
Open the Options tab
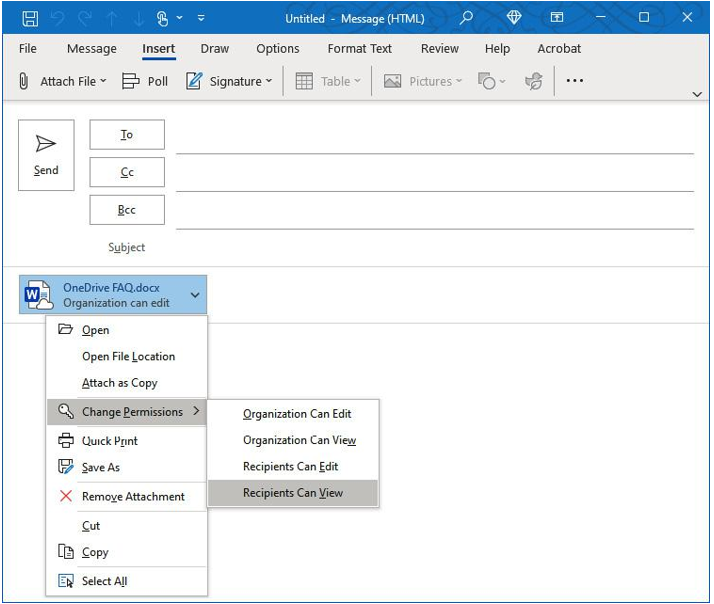click(278, 48)
